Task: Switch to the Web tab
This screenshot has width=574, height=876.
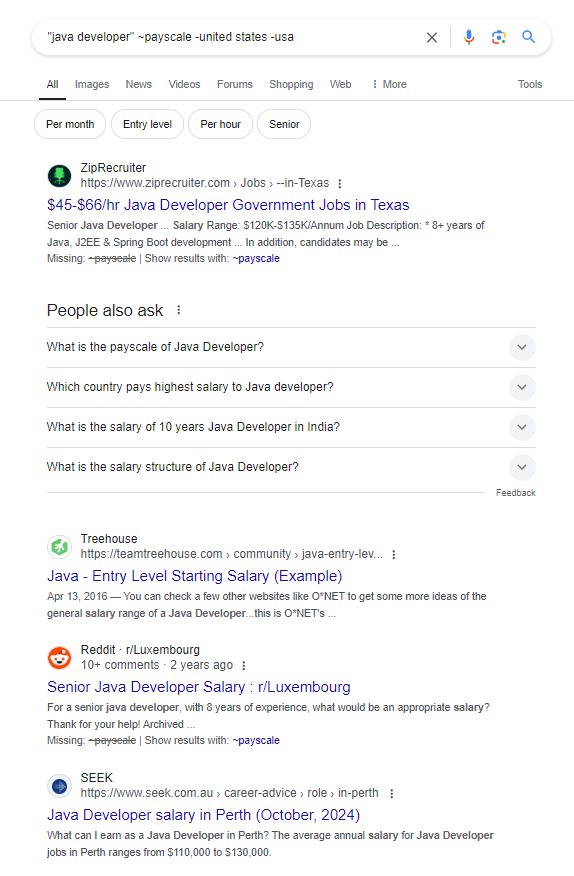Action: 340,84
